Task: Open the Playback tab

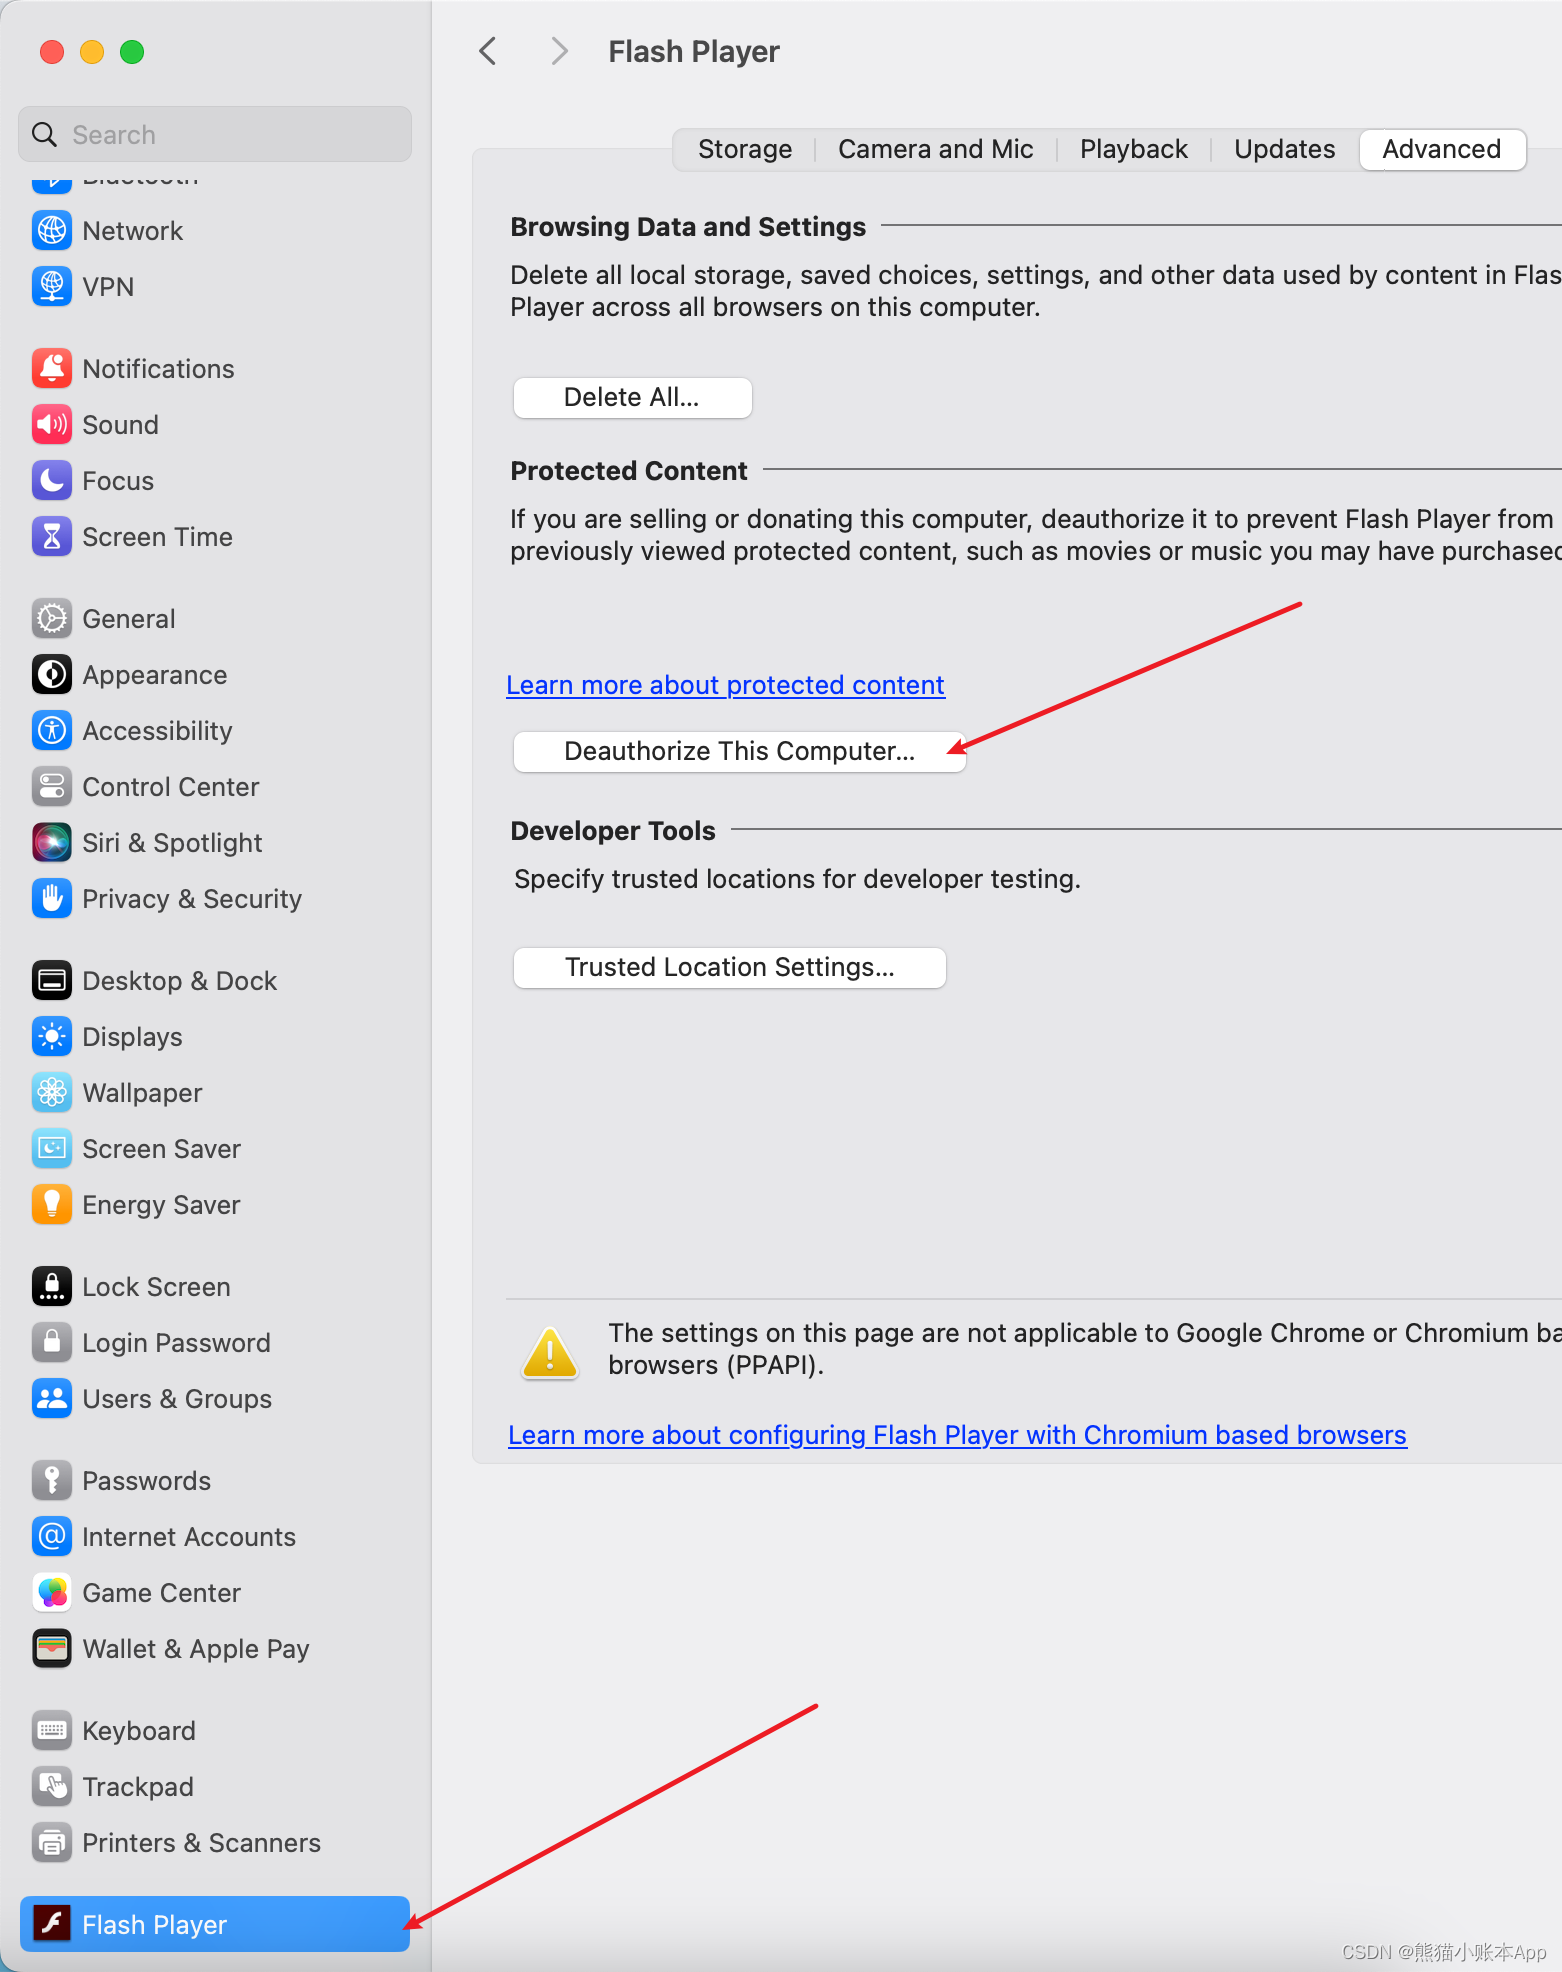Action: click(x=1133, y=150)
